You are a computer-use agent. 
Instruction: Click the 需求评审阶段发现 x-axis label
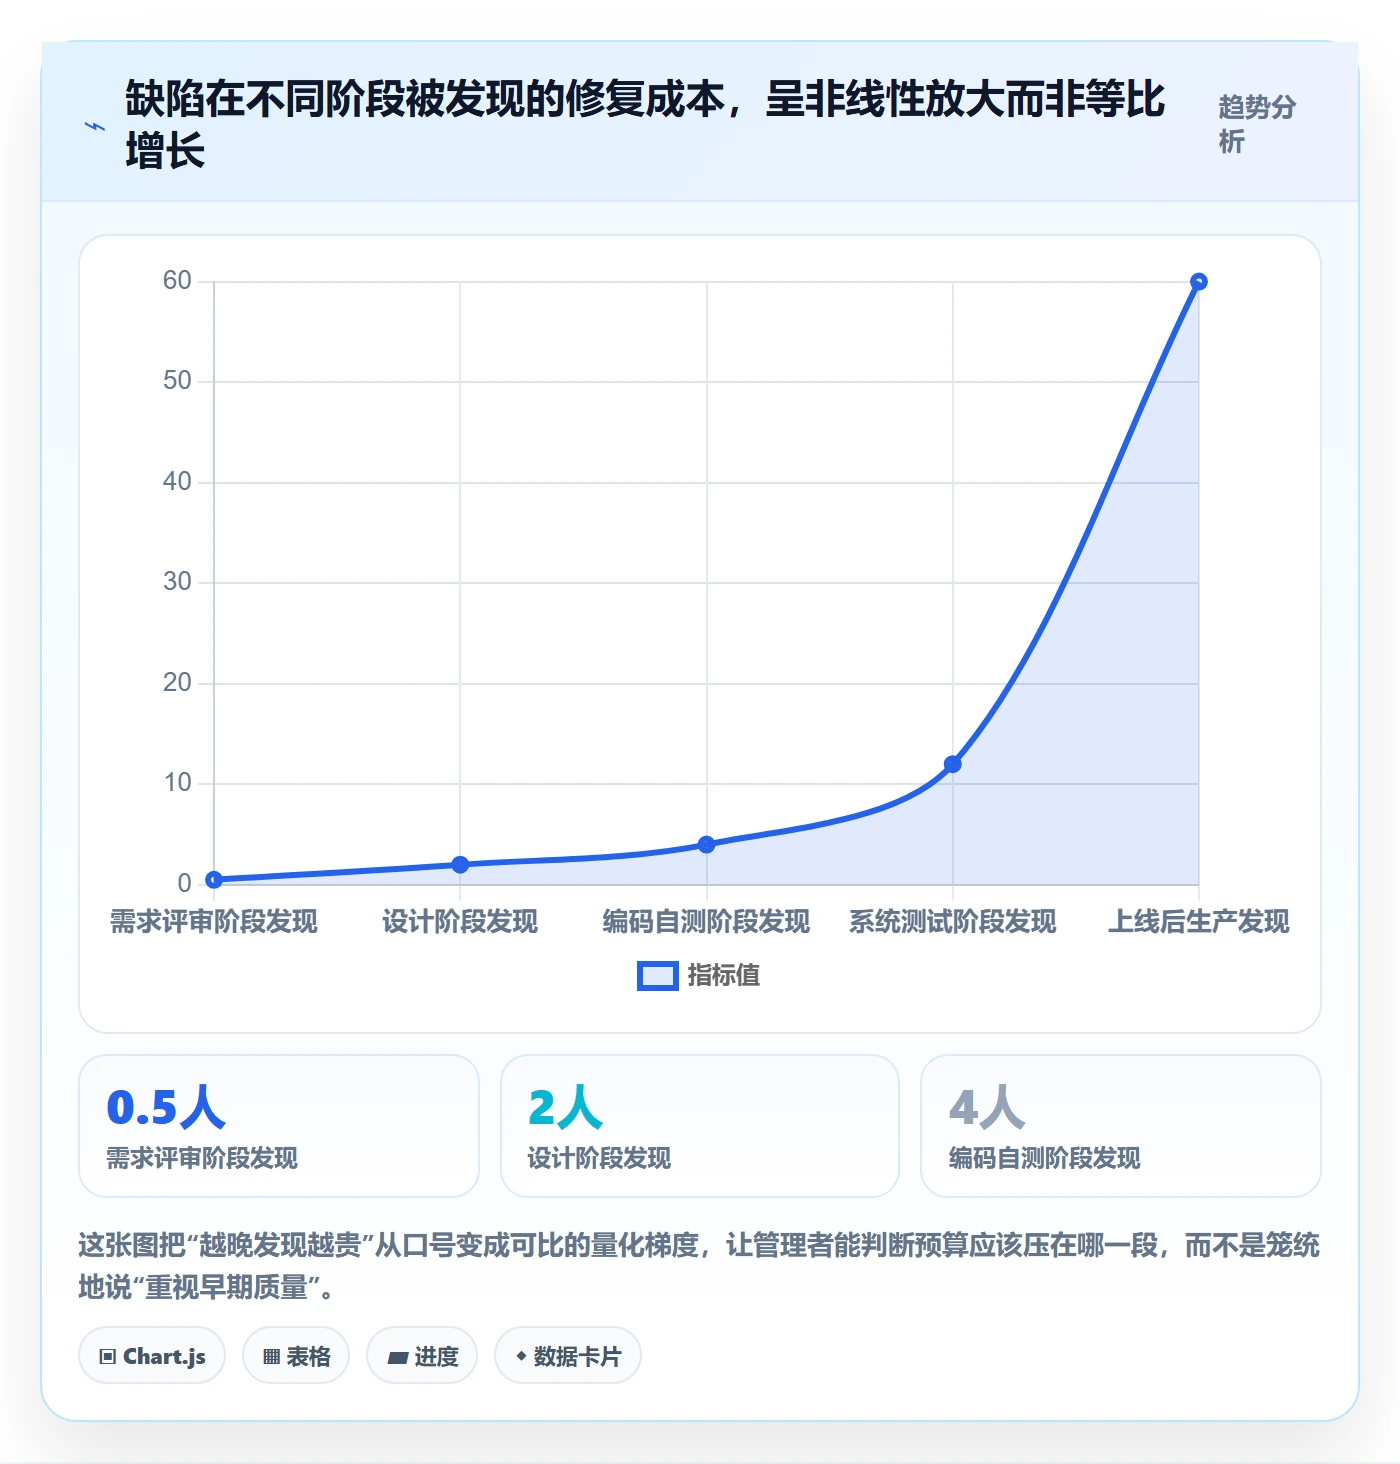click(214, 922)
